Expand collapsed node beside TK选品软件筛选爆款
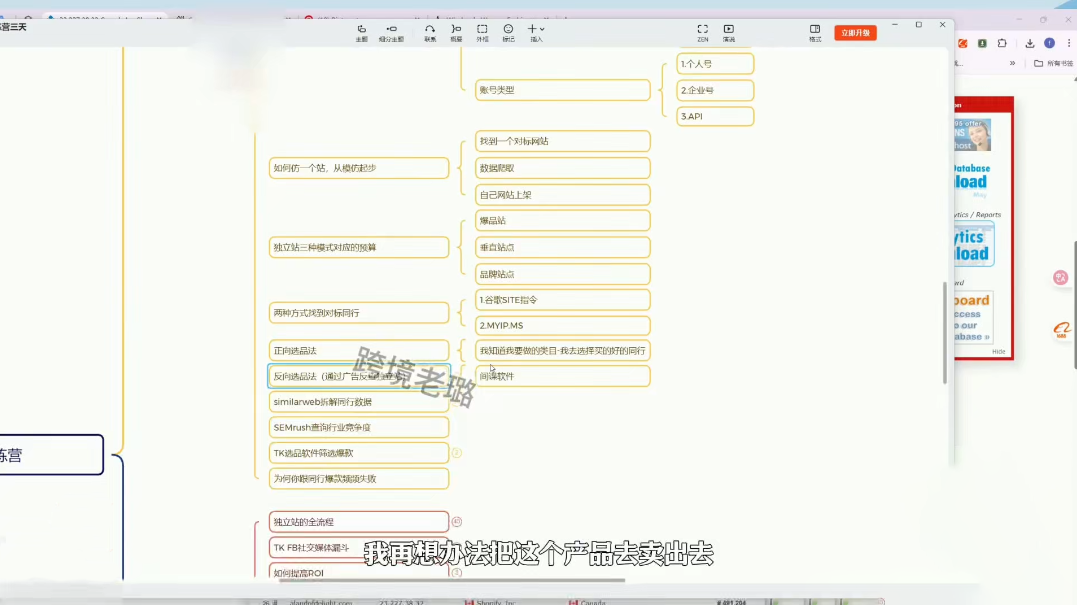This screenshot has width=1077, height=605. 457,453
